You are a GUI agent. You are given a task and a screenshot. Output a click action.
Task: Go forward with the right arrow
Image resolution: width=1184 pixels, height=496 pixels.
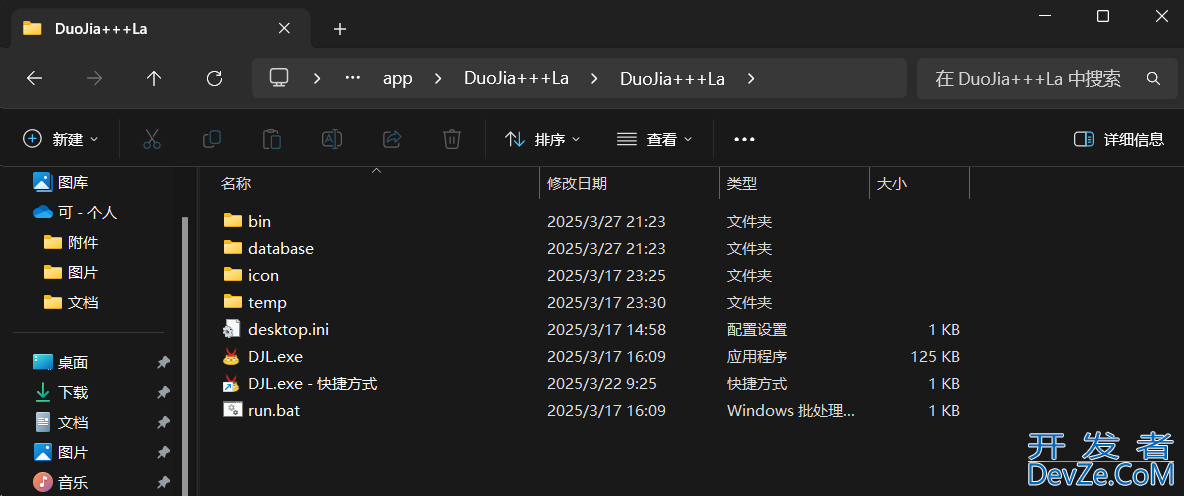[x=94, y=79]
